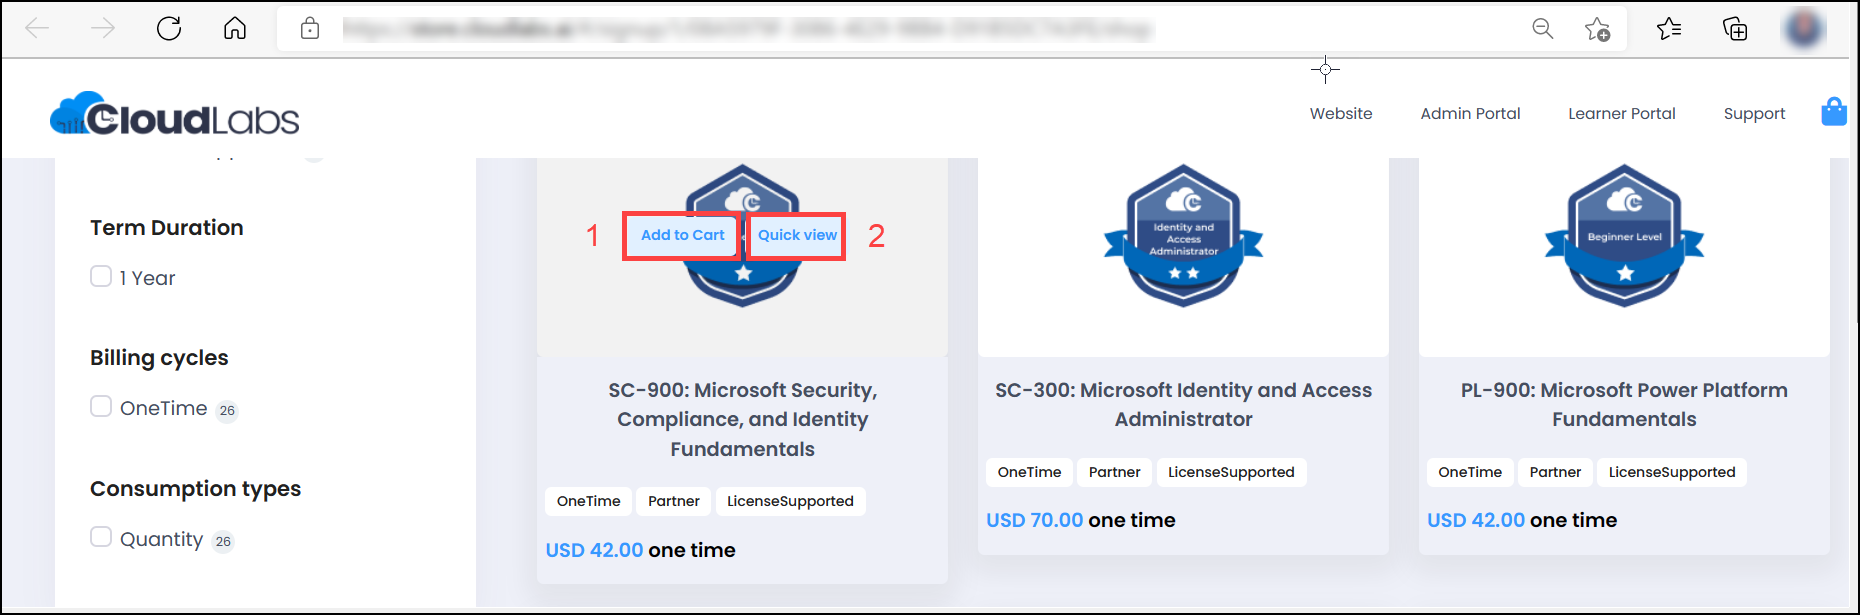Click the Partner tag on SC-900 card
This screenshot has height=615, width=1860.
click(x=674, y=501)
